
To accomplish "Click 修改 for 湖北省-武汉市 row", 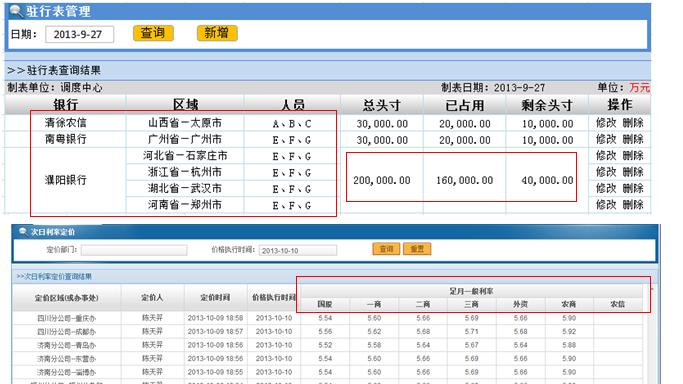I will tap(606, 188).
